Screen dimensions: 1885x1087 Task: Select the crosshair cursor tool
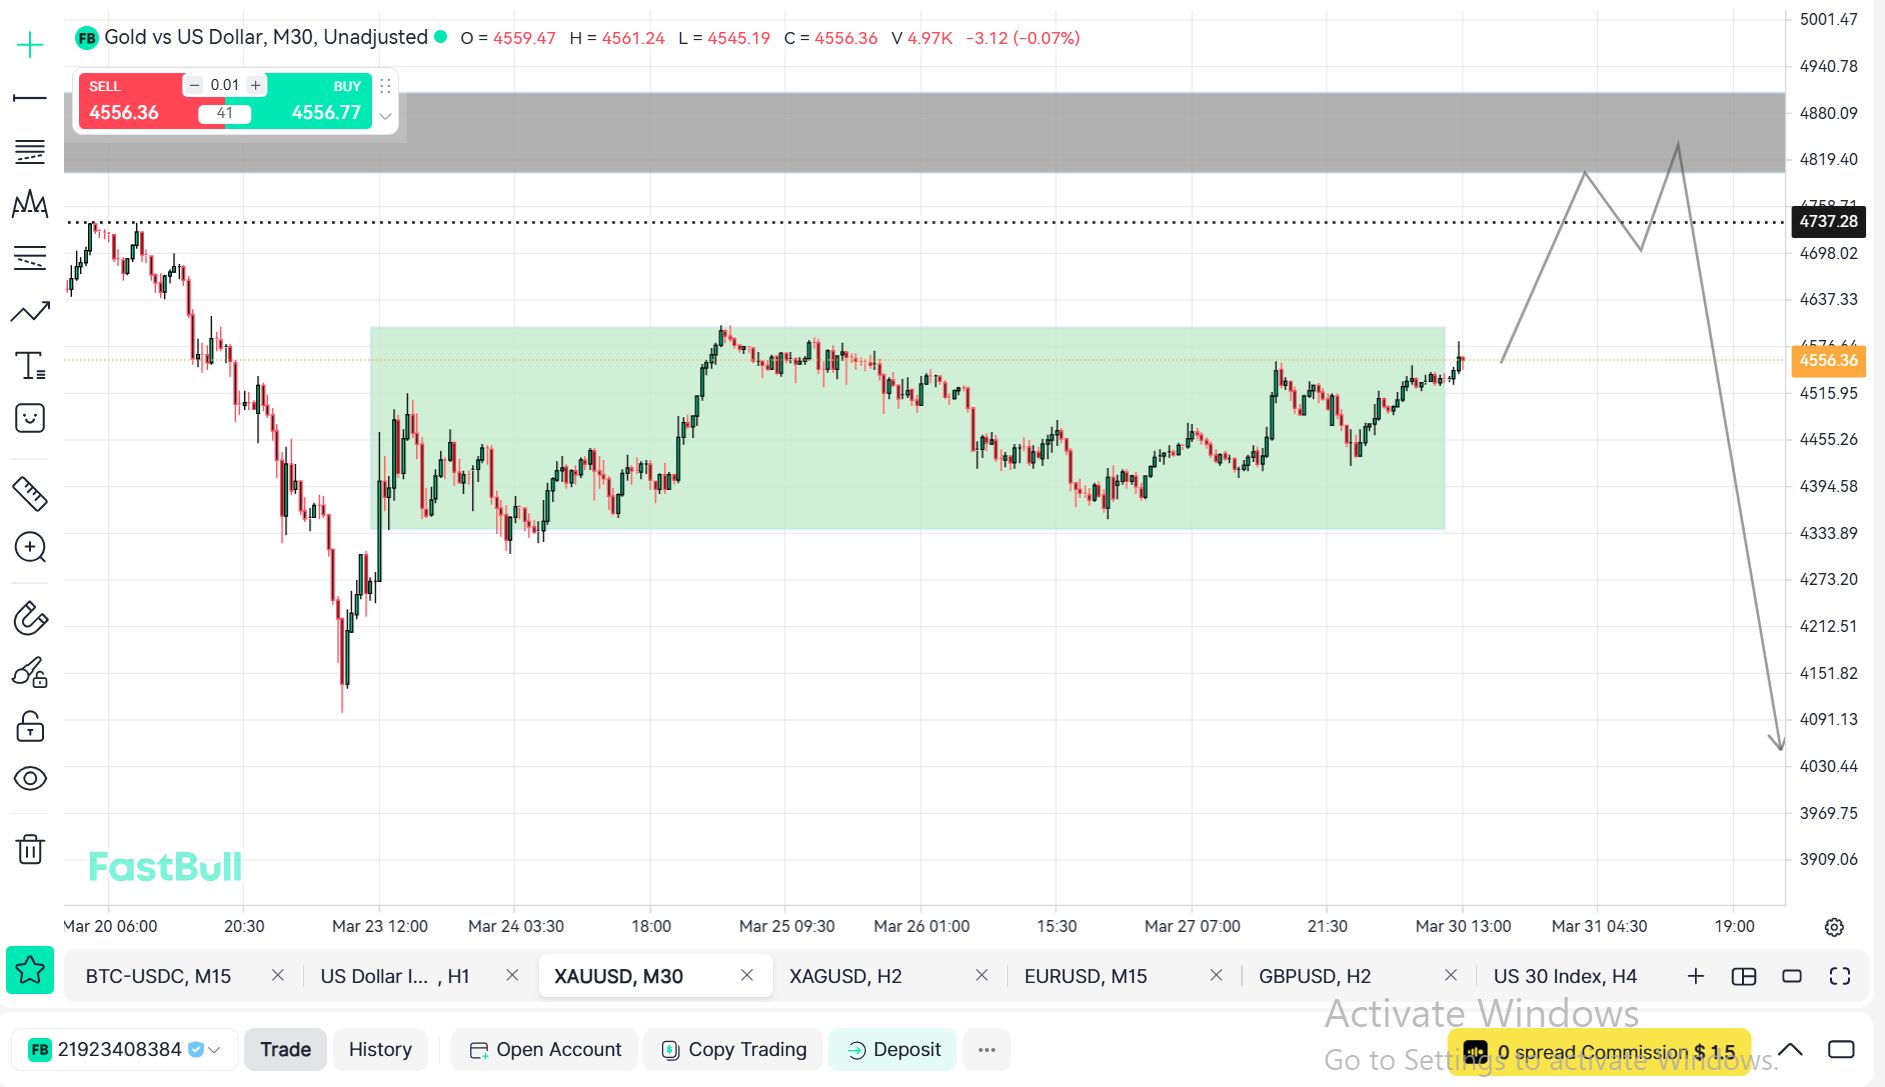[30, 45]
